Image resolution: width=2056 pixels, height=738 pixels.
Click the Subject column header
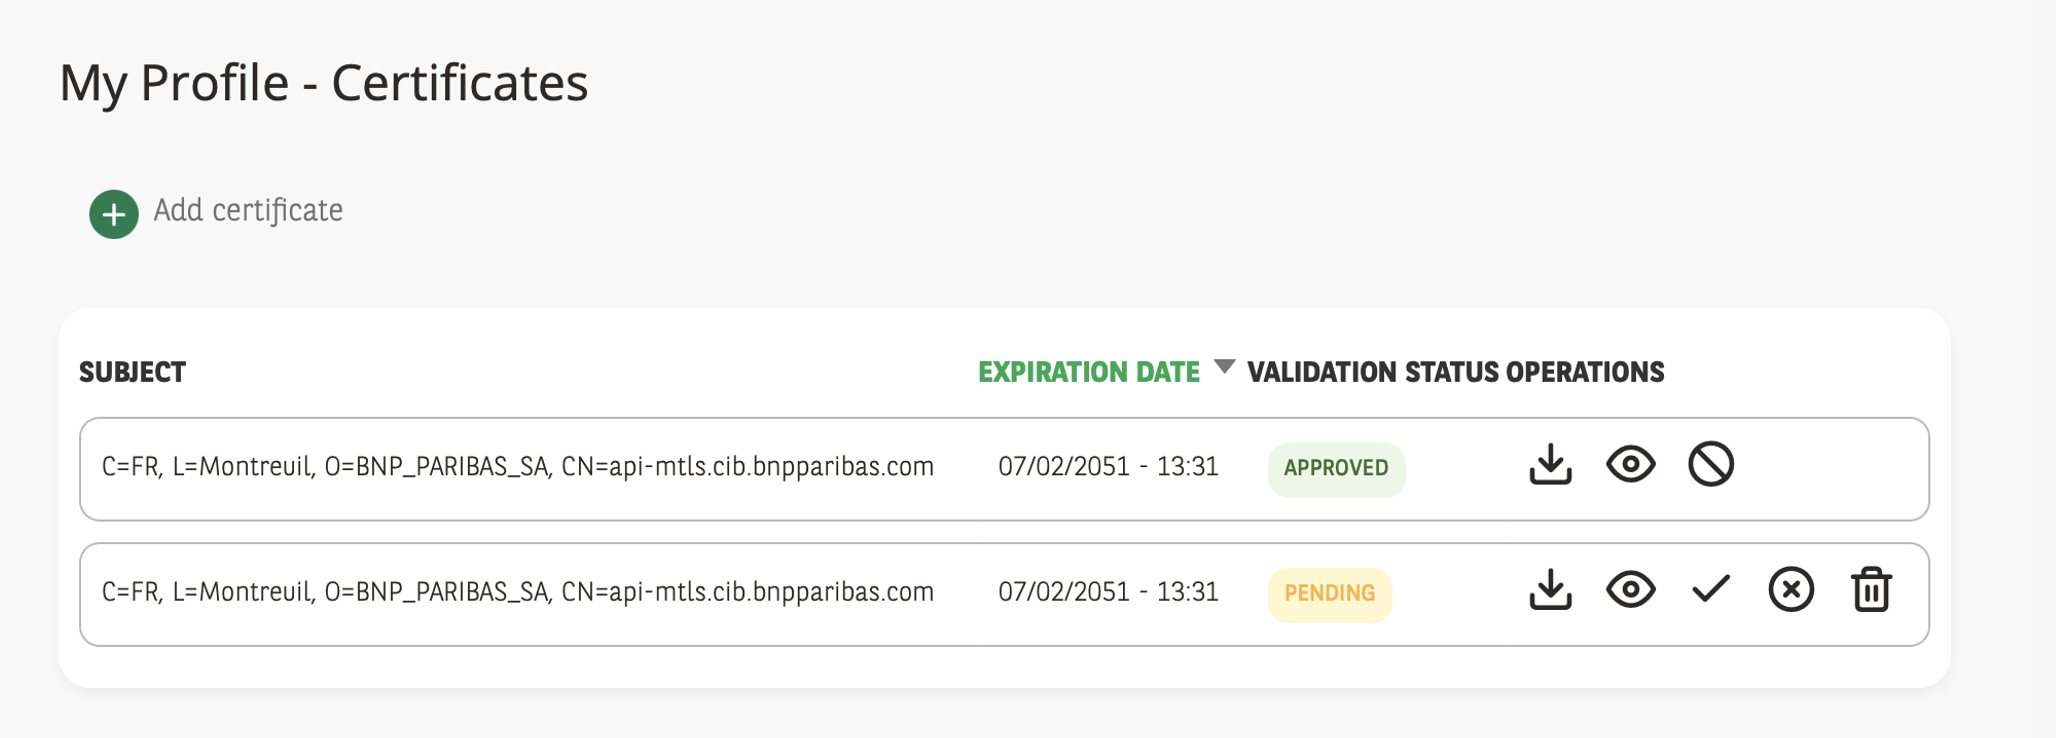click(x=133, y=373)
